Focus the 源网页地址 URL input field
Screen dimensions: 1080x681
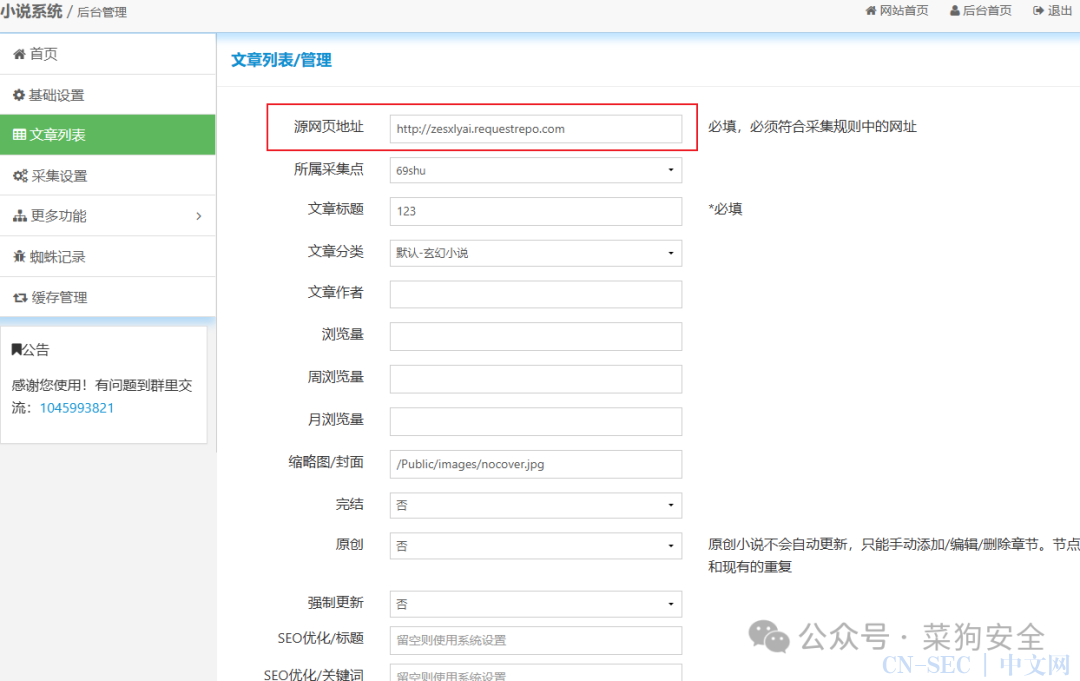pos(536,129)
